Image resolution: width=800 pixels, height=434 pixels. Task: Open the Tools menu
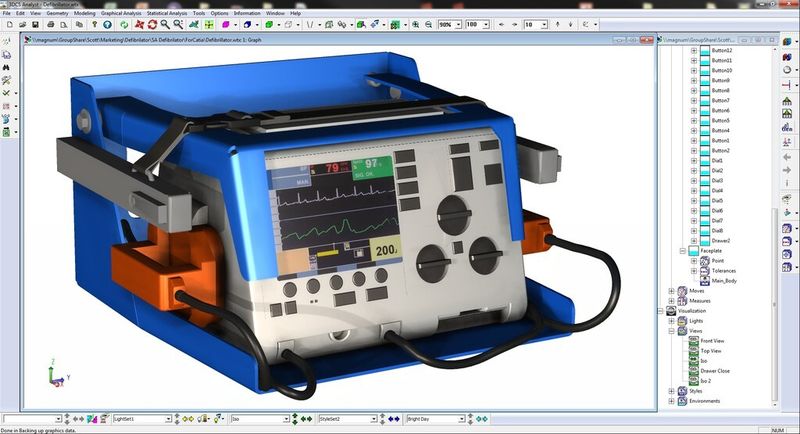pos(199,13)
